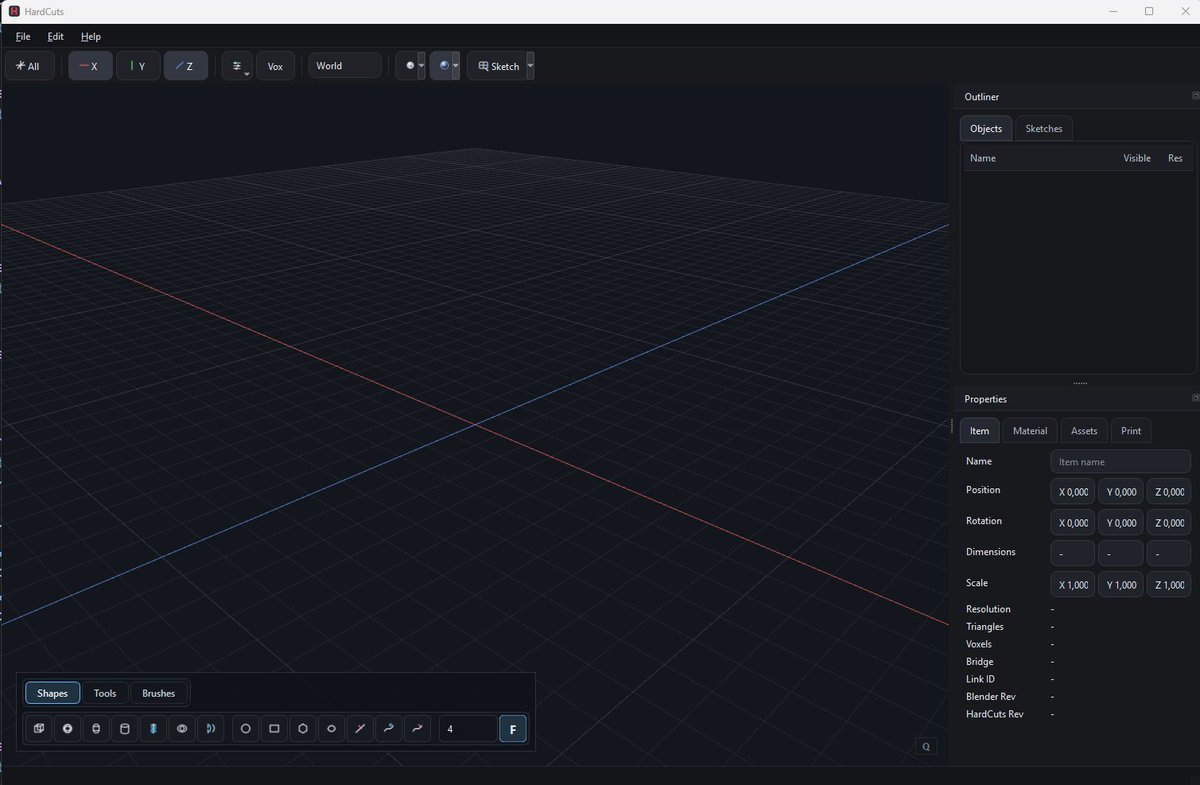This screenshot has height=785, width=1200.
Task: Pick the Circle sketch shape
Action: point(245,728)
